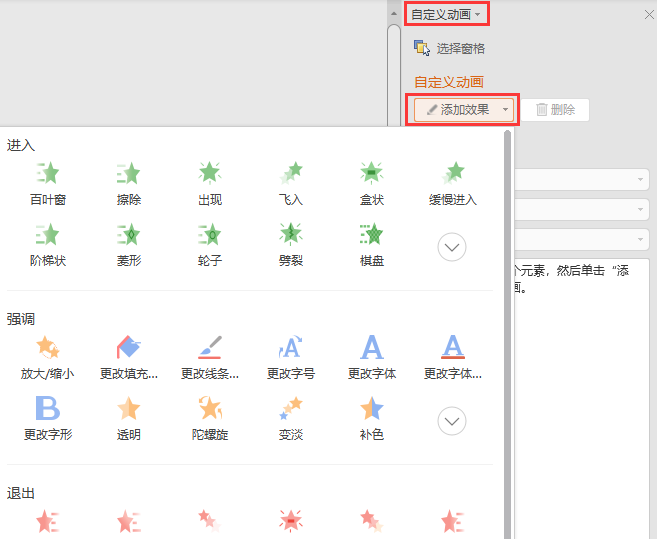This screenshot has width=657, height=539.
Task: Select the 透明 emphasis effect
Action: 129,418
